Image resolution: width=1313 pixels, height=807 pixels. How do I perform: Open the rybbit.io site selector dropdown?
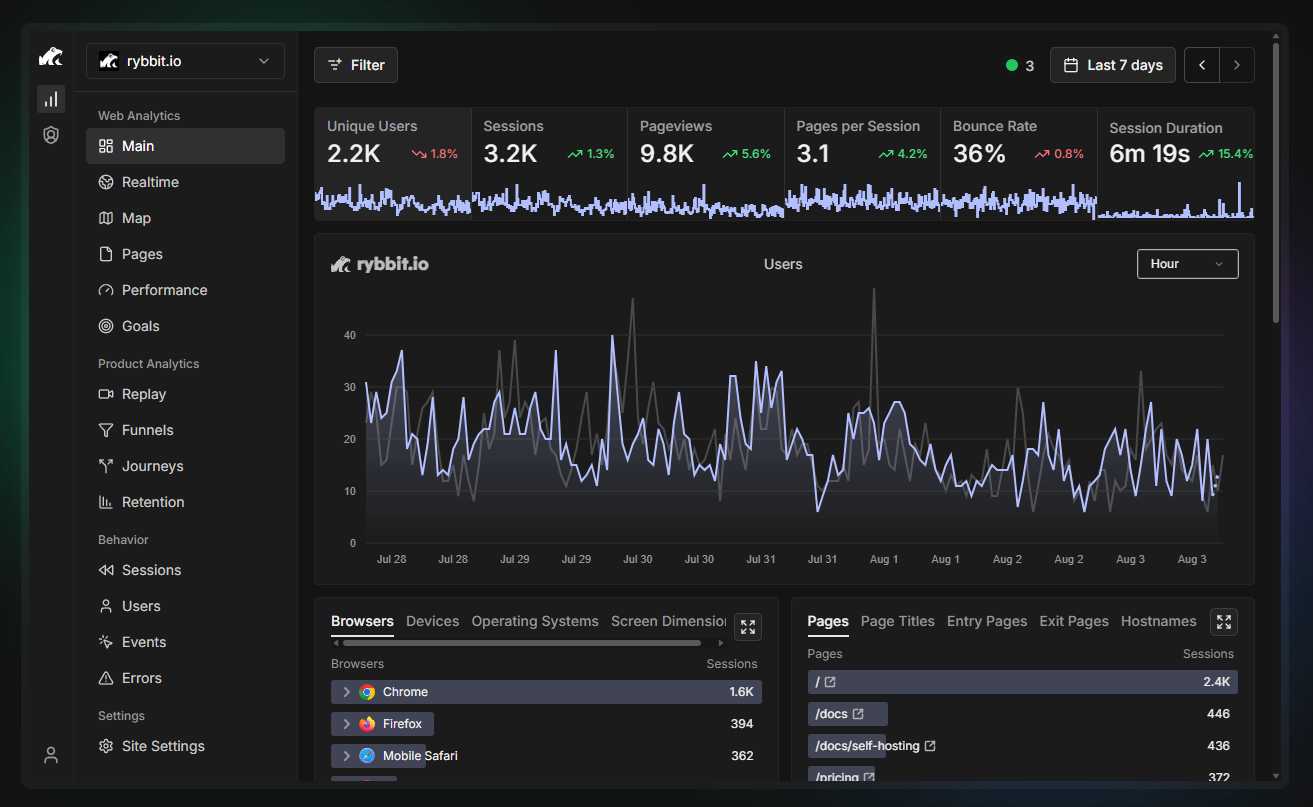click(x=185, y=61)
